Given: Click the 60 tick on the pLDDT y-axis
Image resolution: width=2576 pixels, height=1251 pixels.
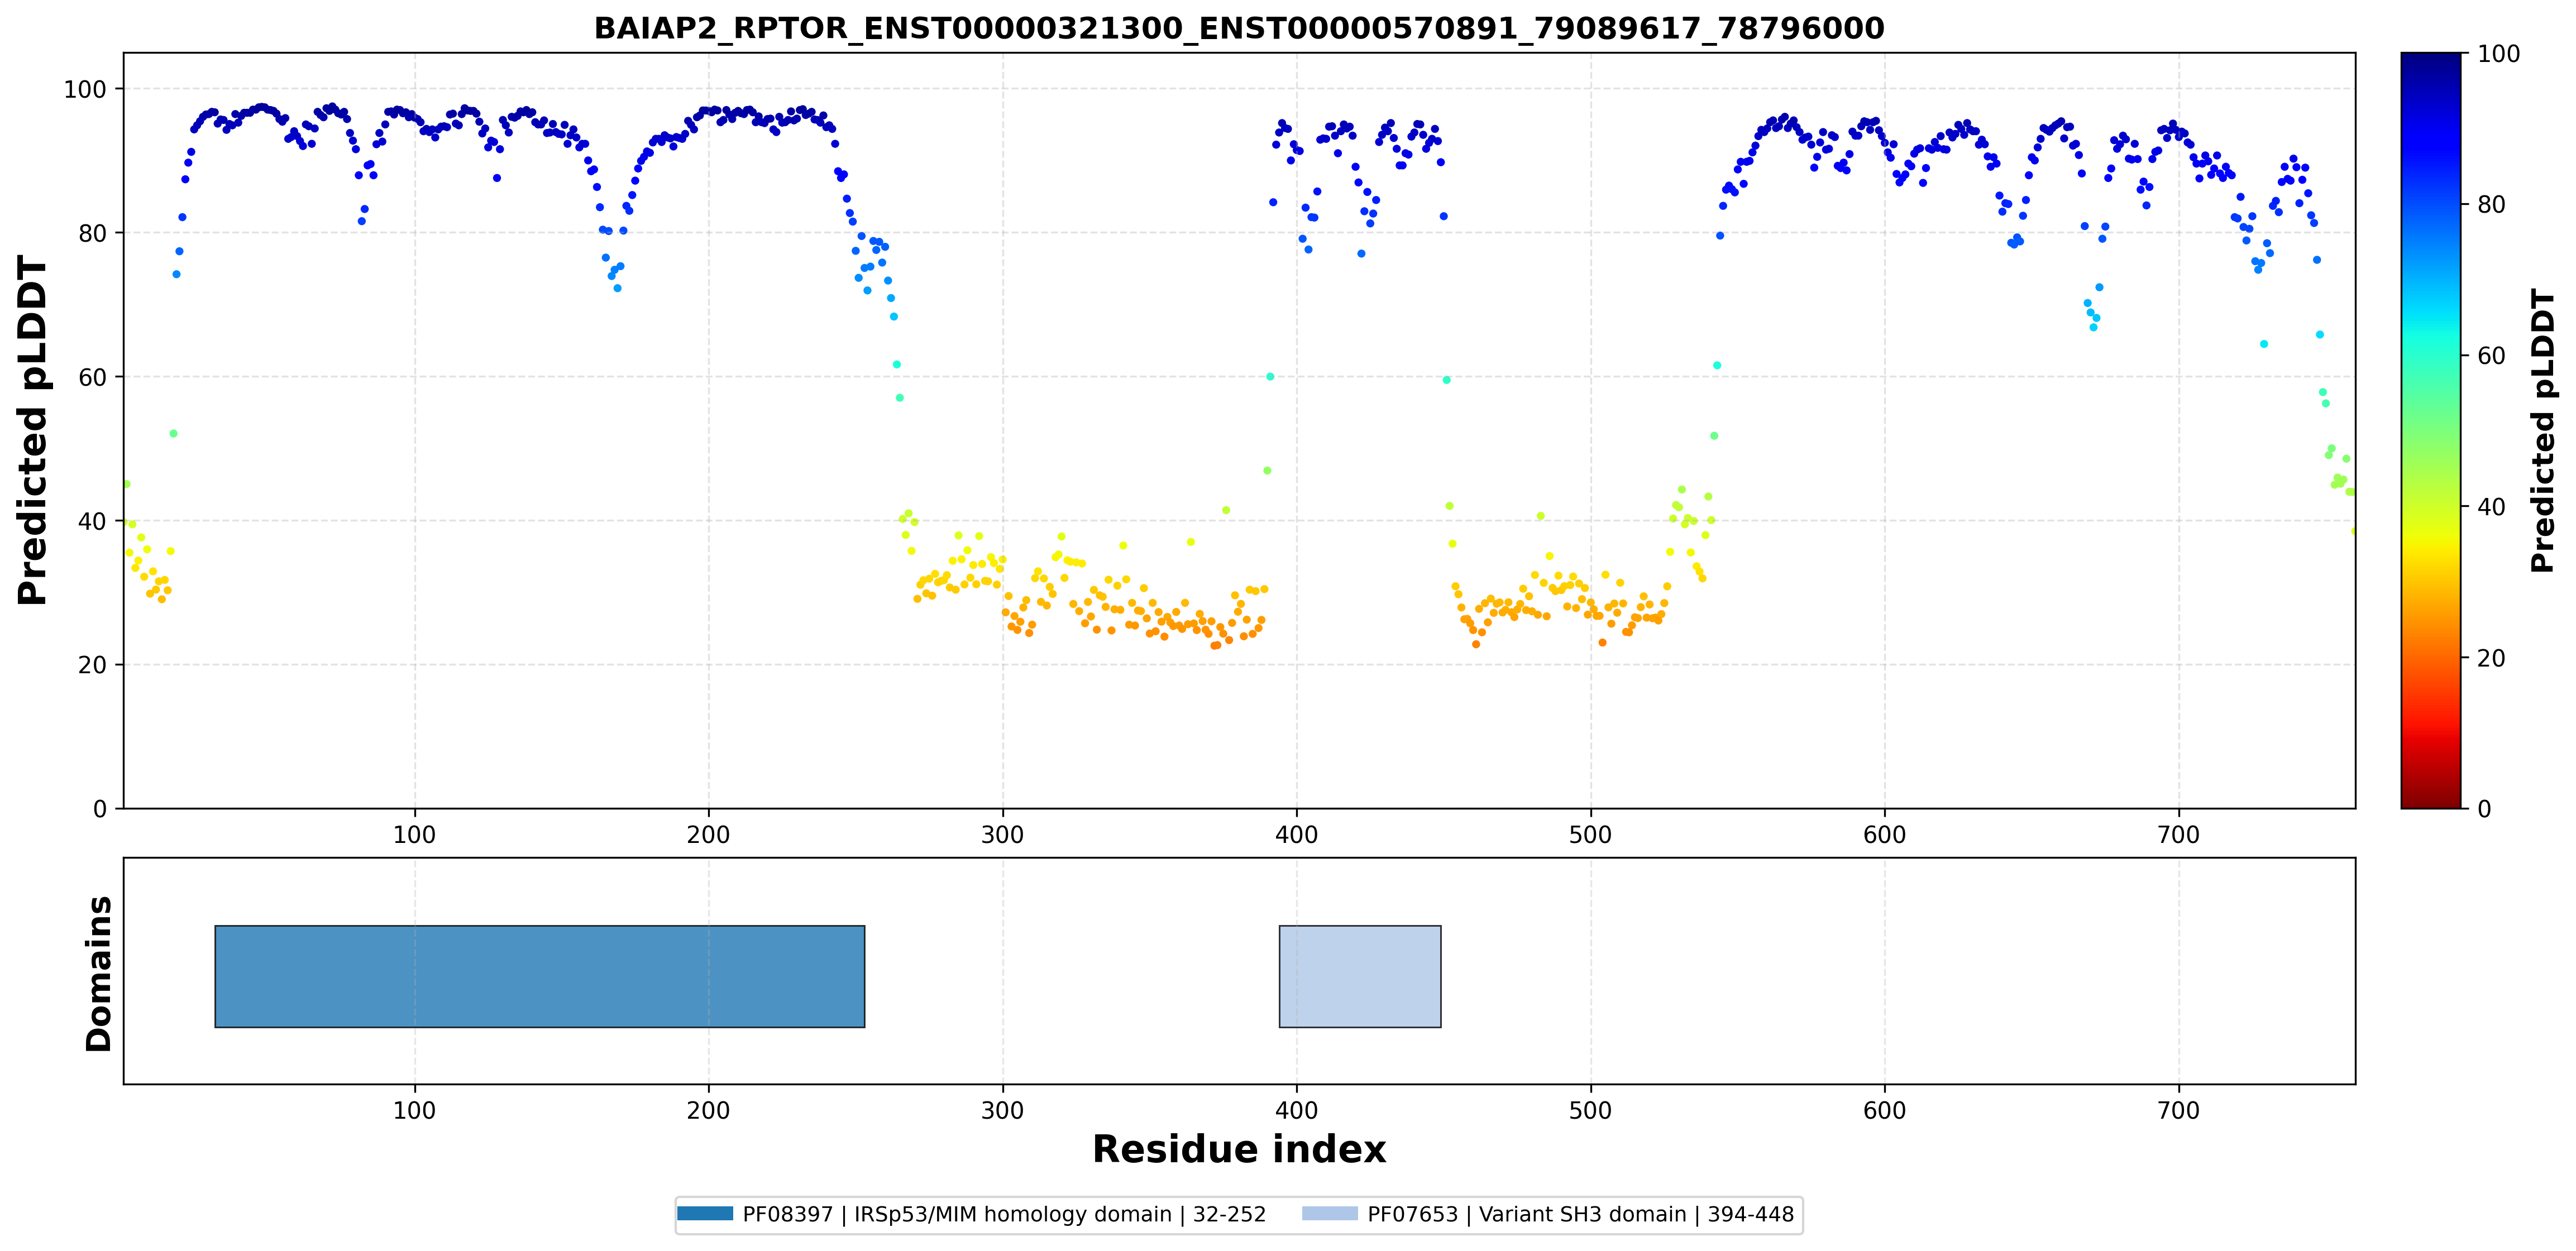Looking at the screenshot, I should 92,377.
